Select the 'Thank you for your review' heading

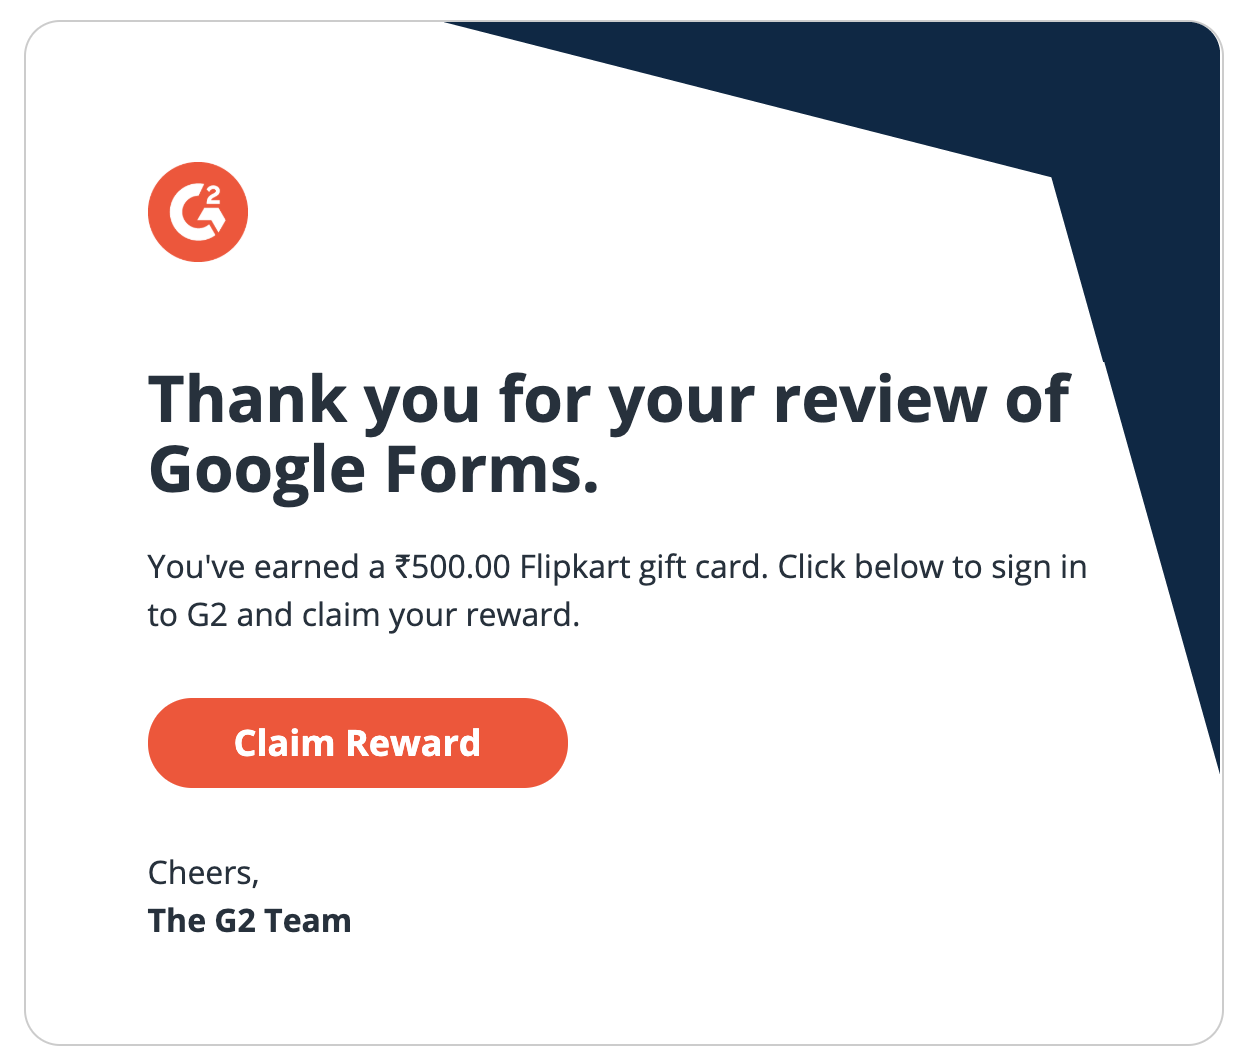(x=609, y=433)
